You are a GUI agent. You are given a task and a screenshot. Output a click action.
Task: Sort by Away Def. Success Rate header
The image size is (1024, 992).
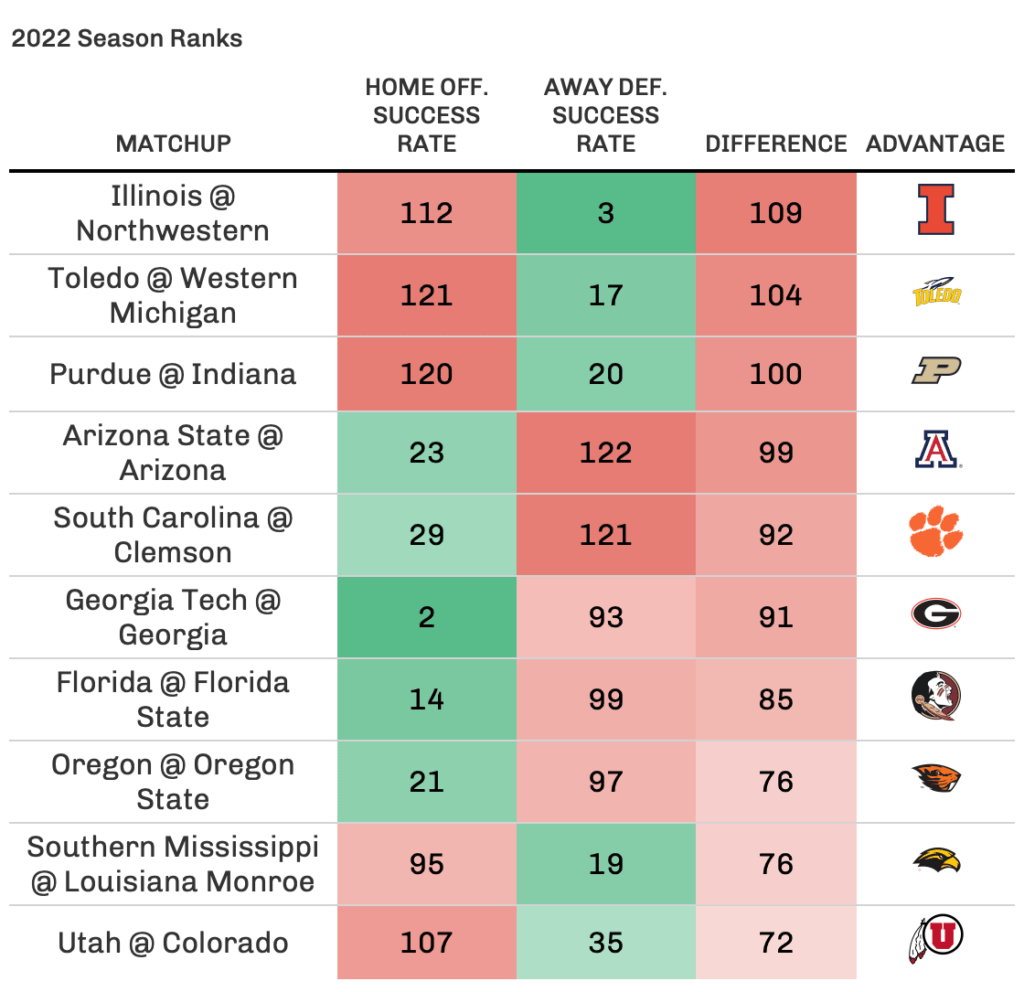(x=606, y=115)
